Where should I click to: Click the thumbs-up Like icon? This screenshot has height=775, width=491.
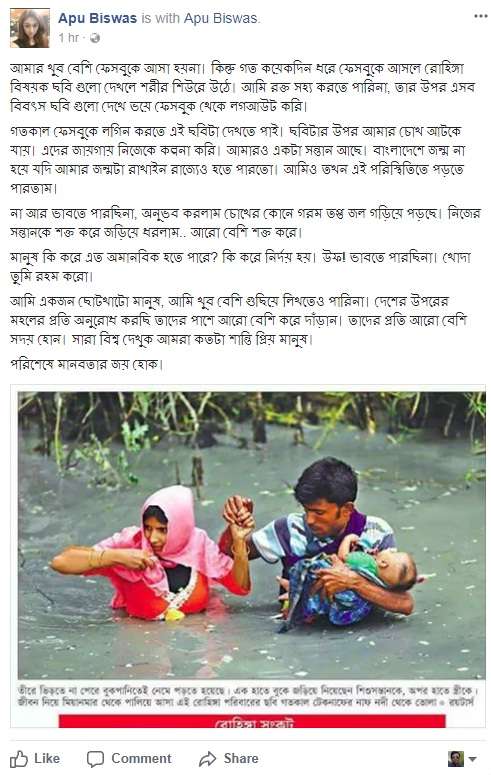click(x=19, y=758)
